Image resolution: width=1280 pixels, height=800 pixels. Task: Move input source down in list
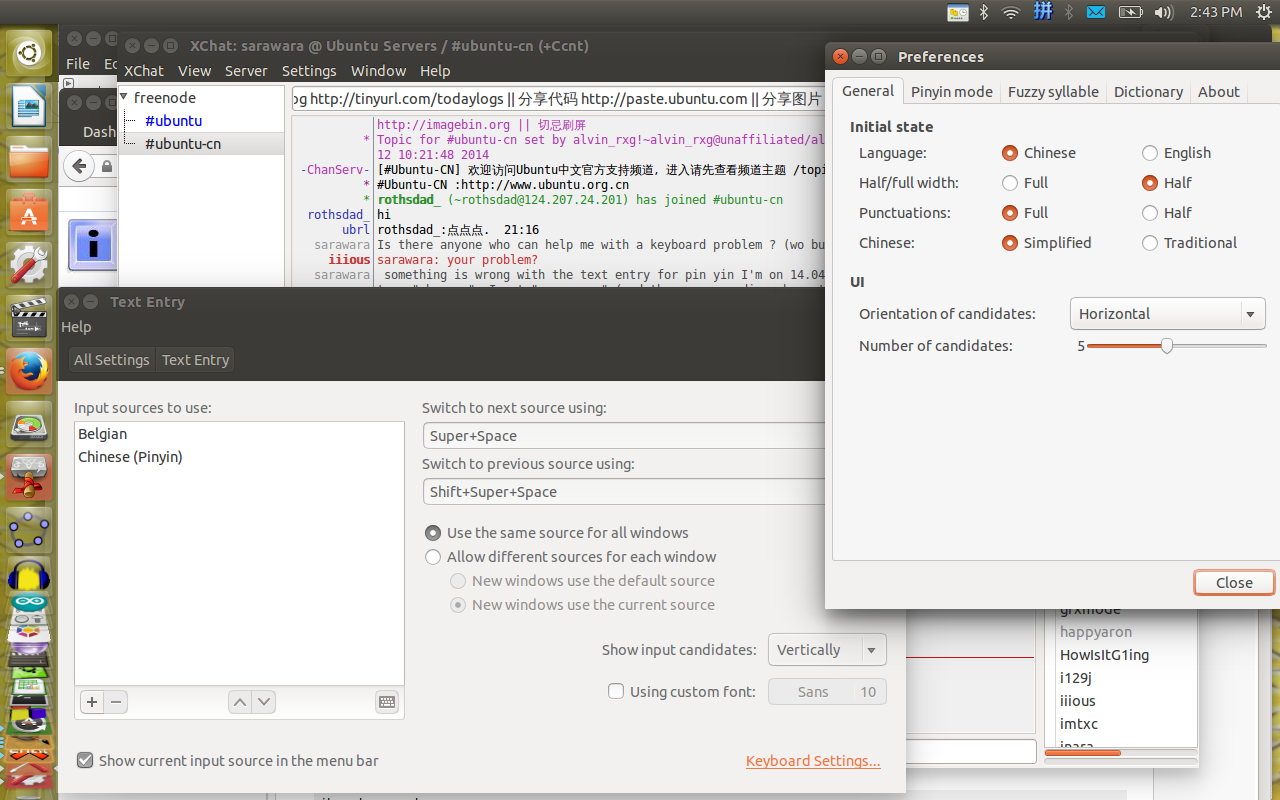(x=264, y=702)
